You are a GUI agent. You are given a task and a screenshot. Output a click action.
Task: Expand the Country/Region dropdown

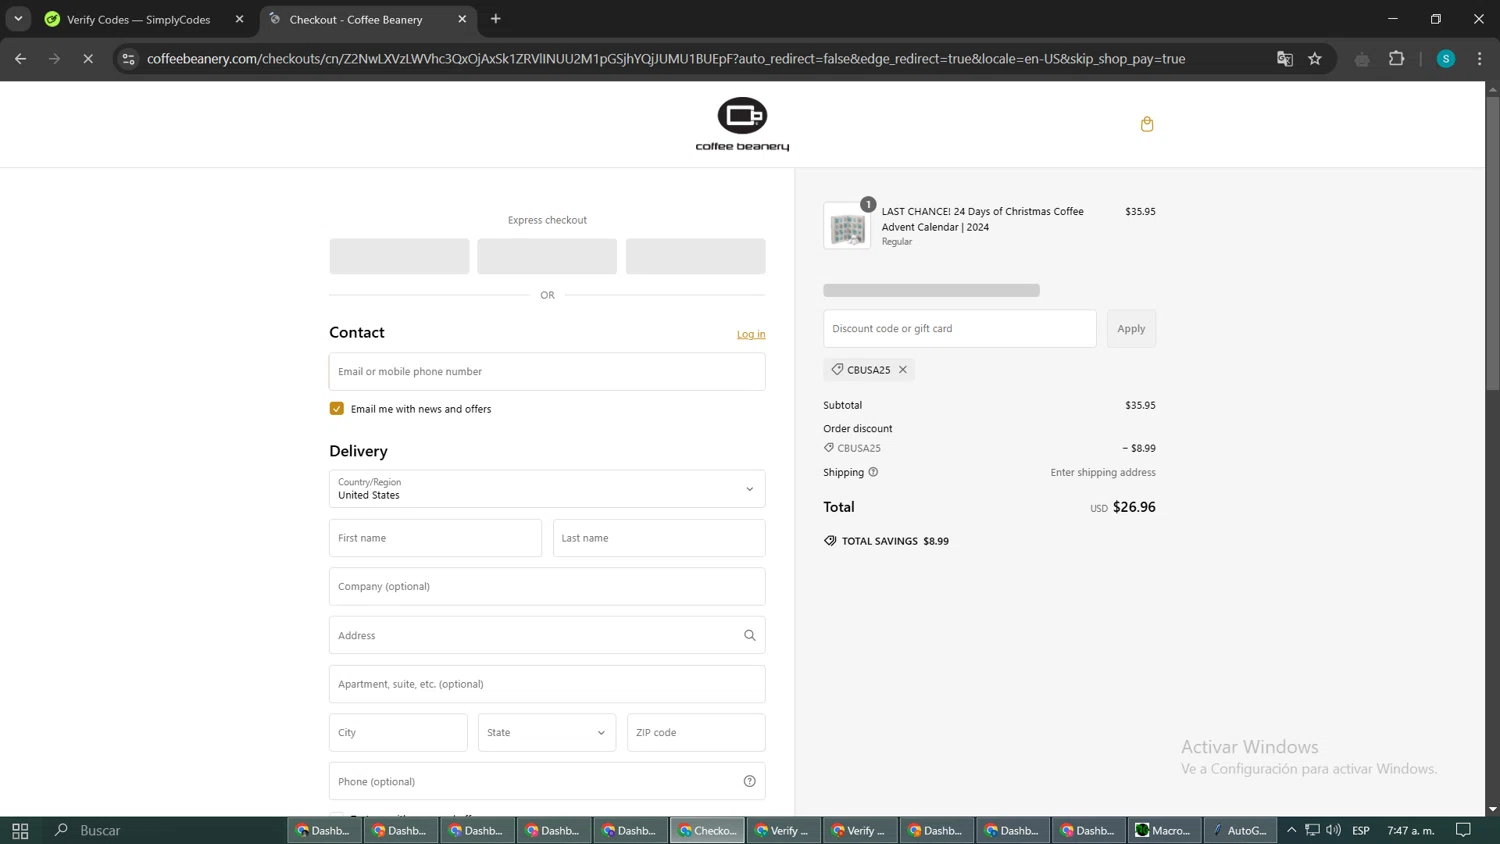pos(547,489)
